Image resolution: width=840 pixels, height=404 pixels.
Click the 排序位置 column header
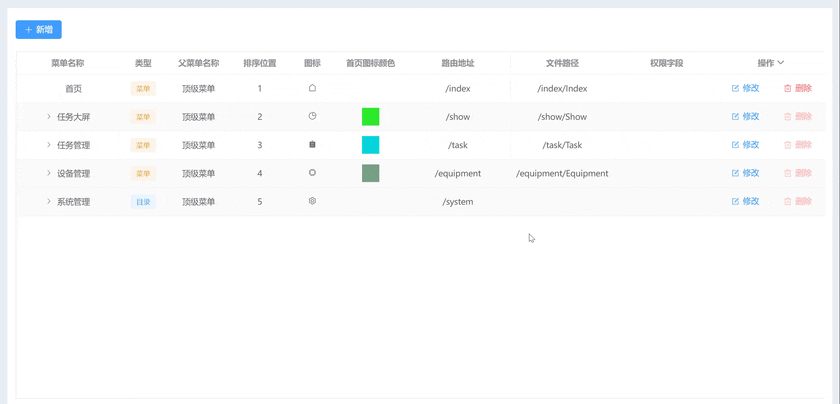tap(260, 63)
